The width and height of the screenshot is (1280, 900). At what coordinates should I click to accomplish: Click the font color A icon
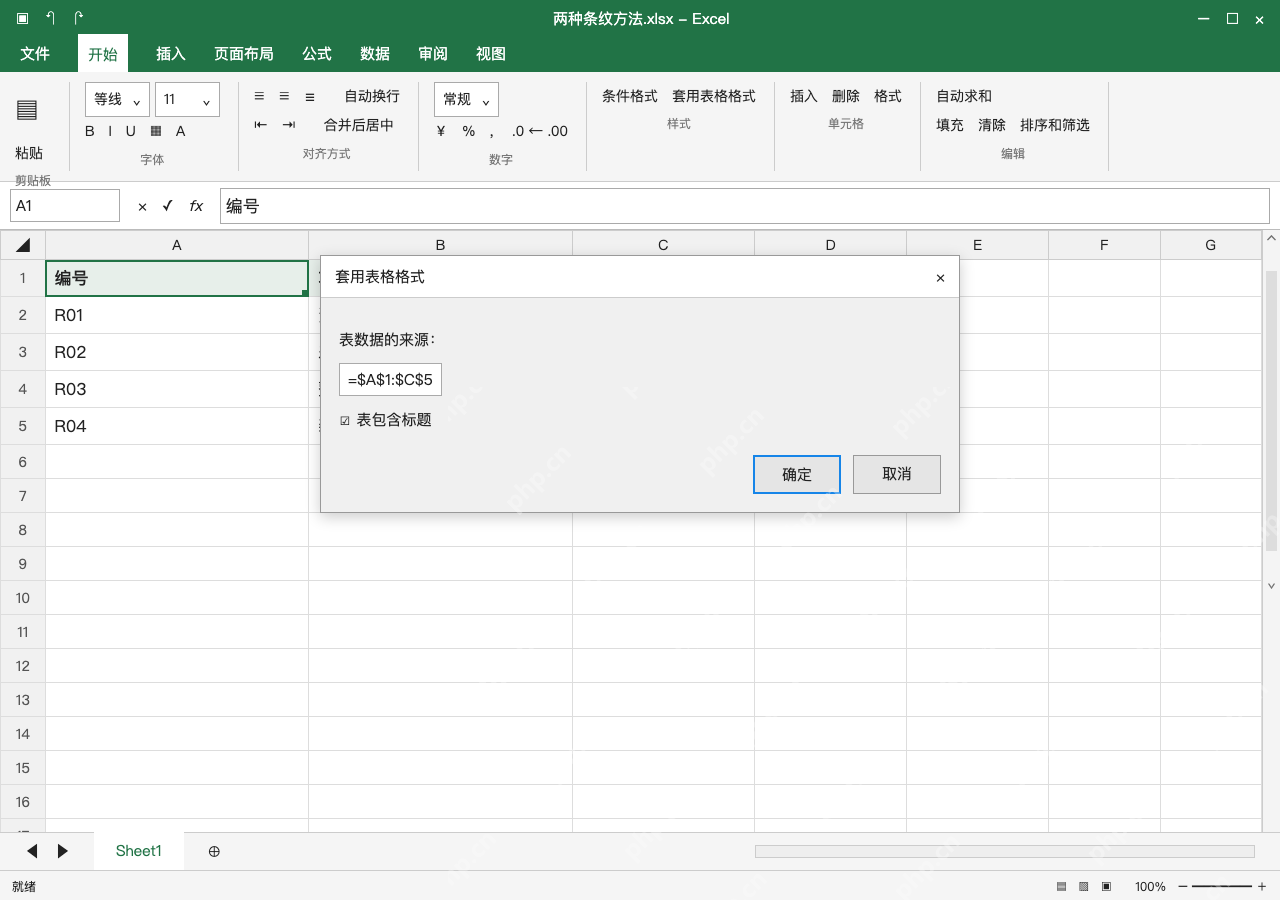pyautogui.click(x=181, y=131)
